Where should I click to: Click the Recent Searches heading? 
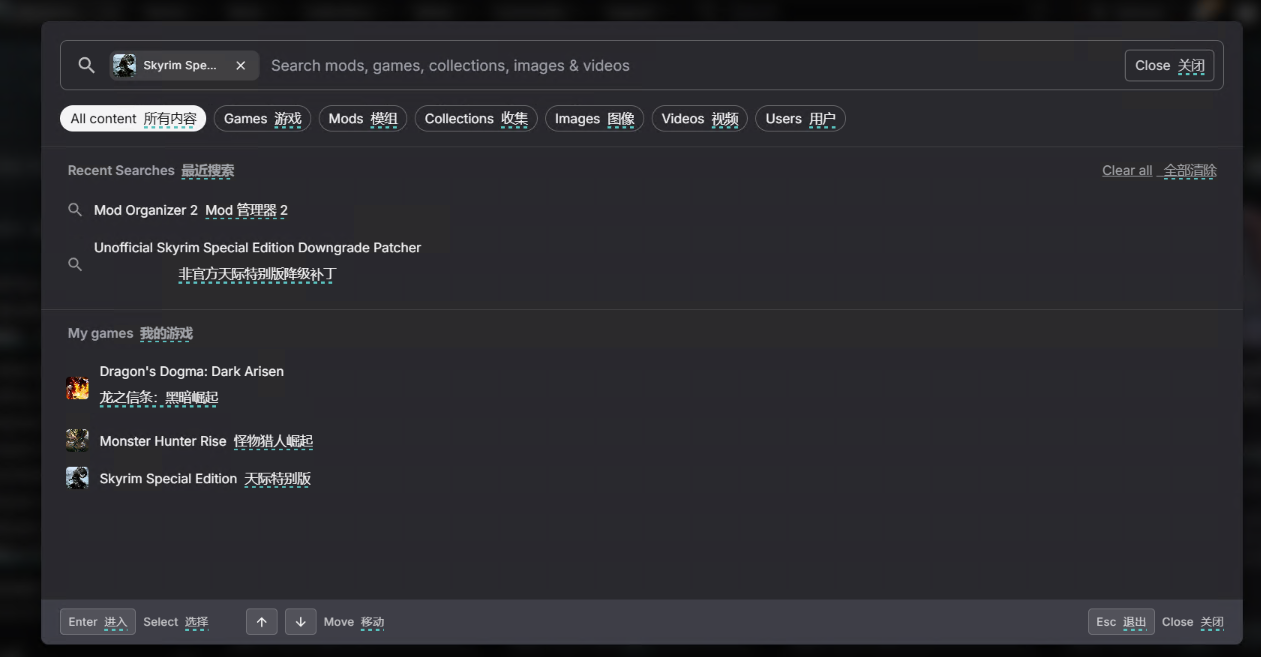pos(151,170)
